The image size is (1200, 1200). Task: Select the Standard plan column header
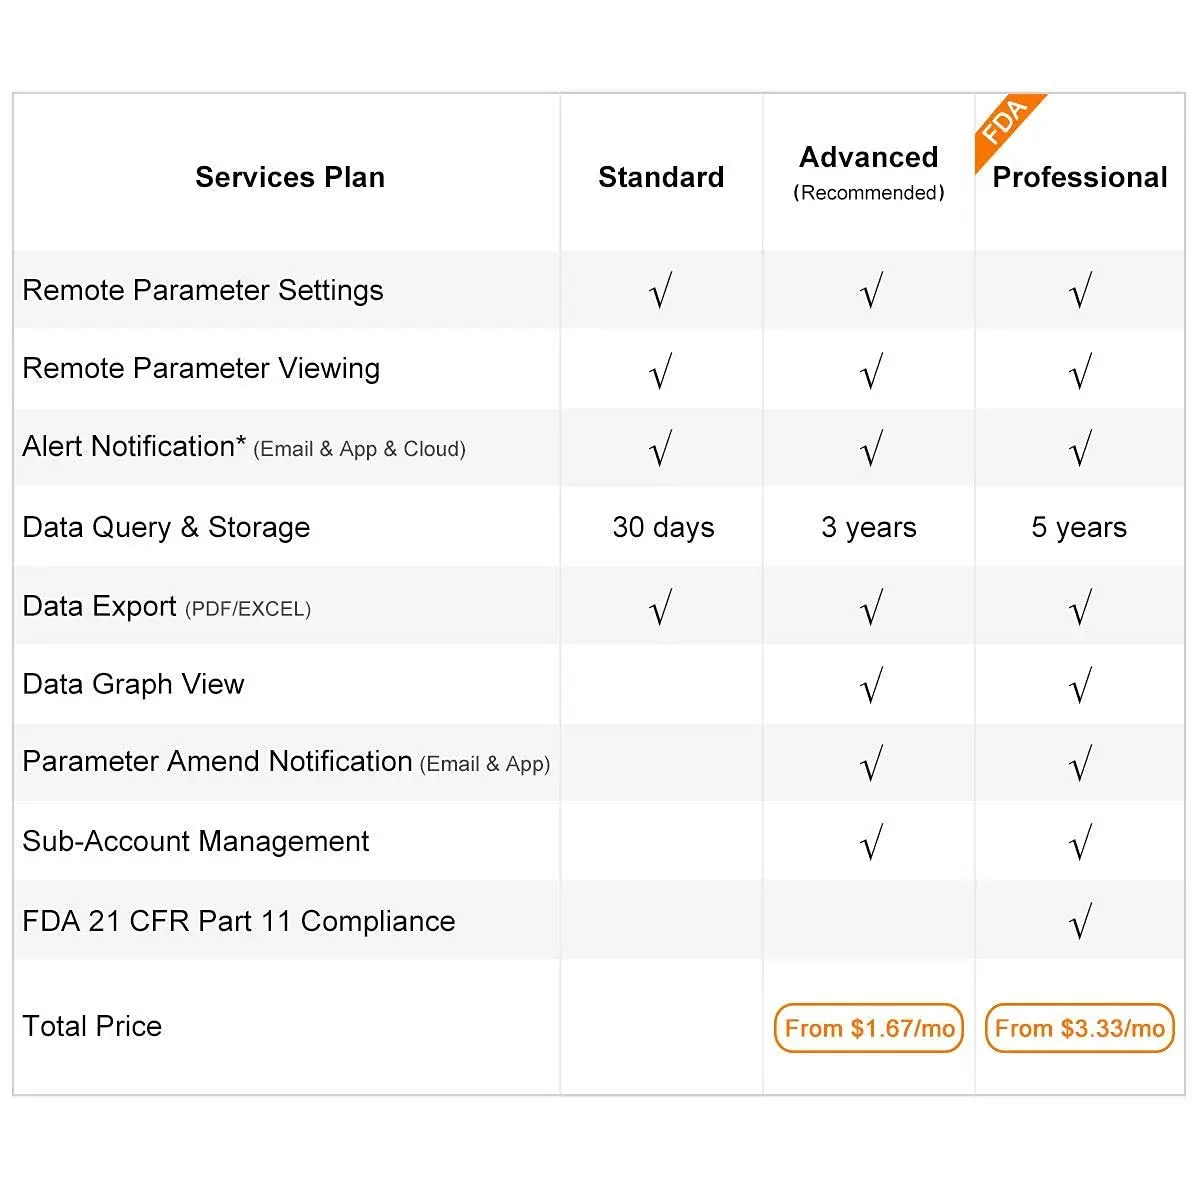(x=661, y=177)
